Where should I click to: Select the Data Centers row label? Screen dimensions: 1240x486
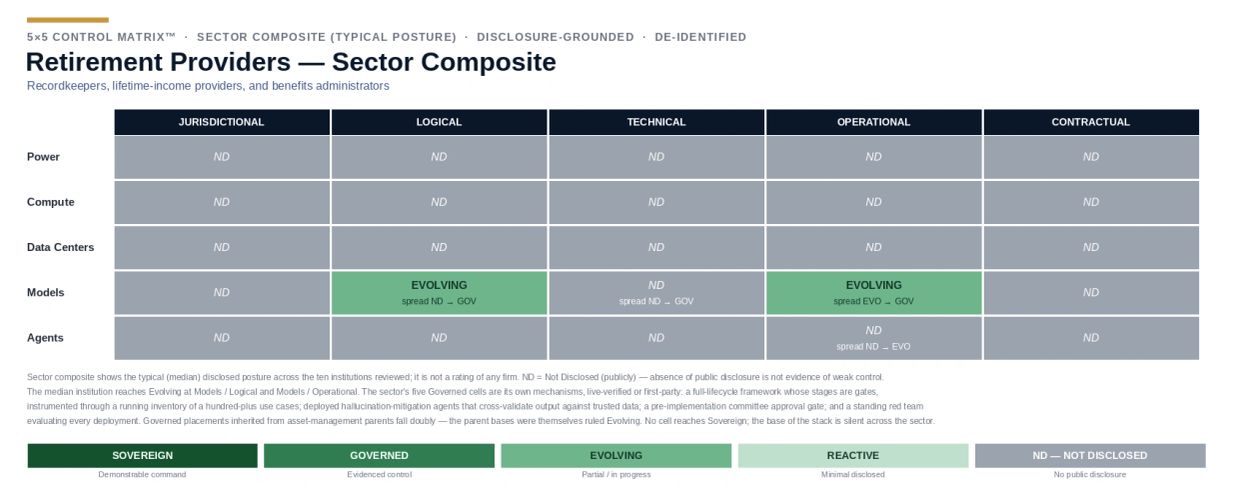coord(60,247)
